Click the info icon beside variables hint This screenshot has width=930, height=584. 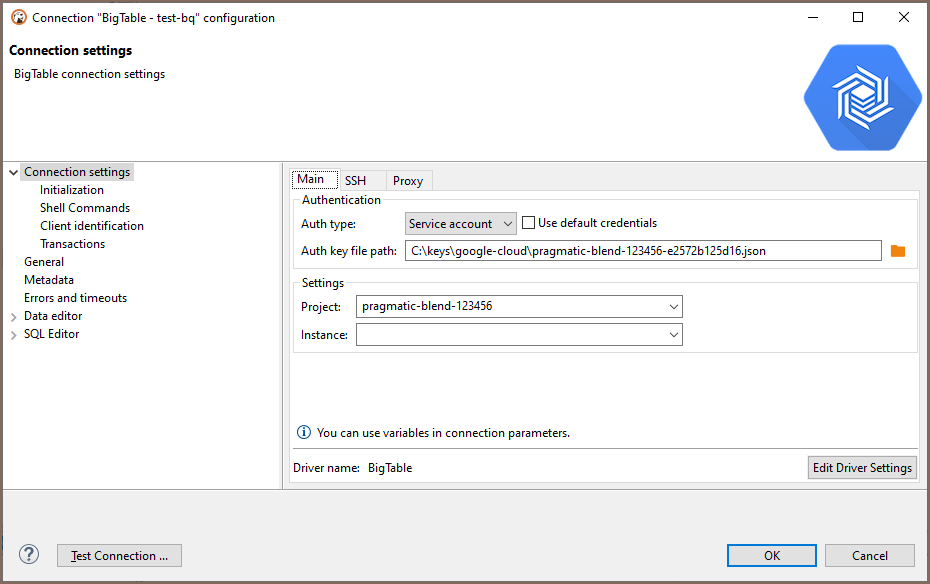[303, 433]
